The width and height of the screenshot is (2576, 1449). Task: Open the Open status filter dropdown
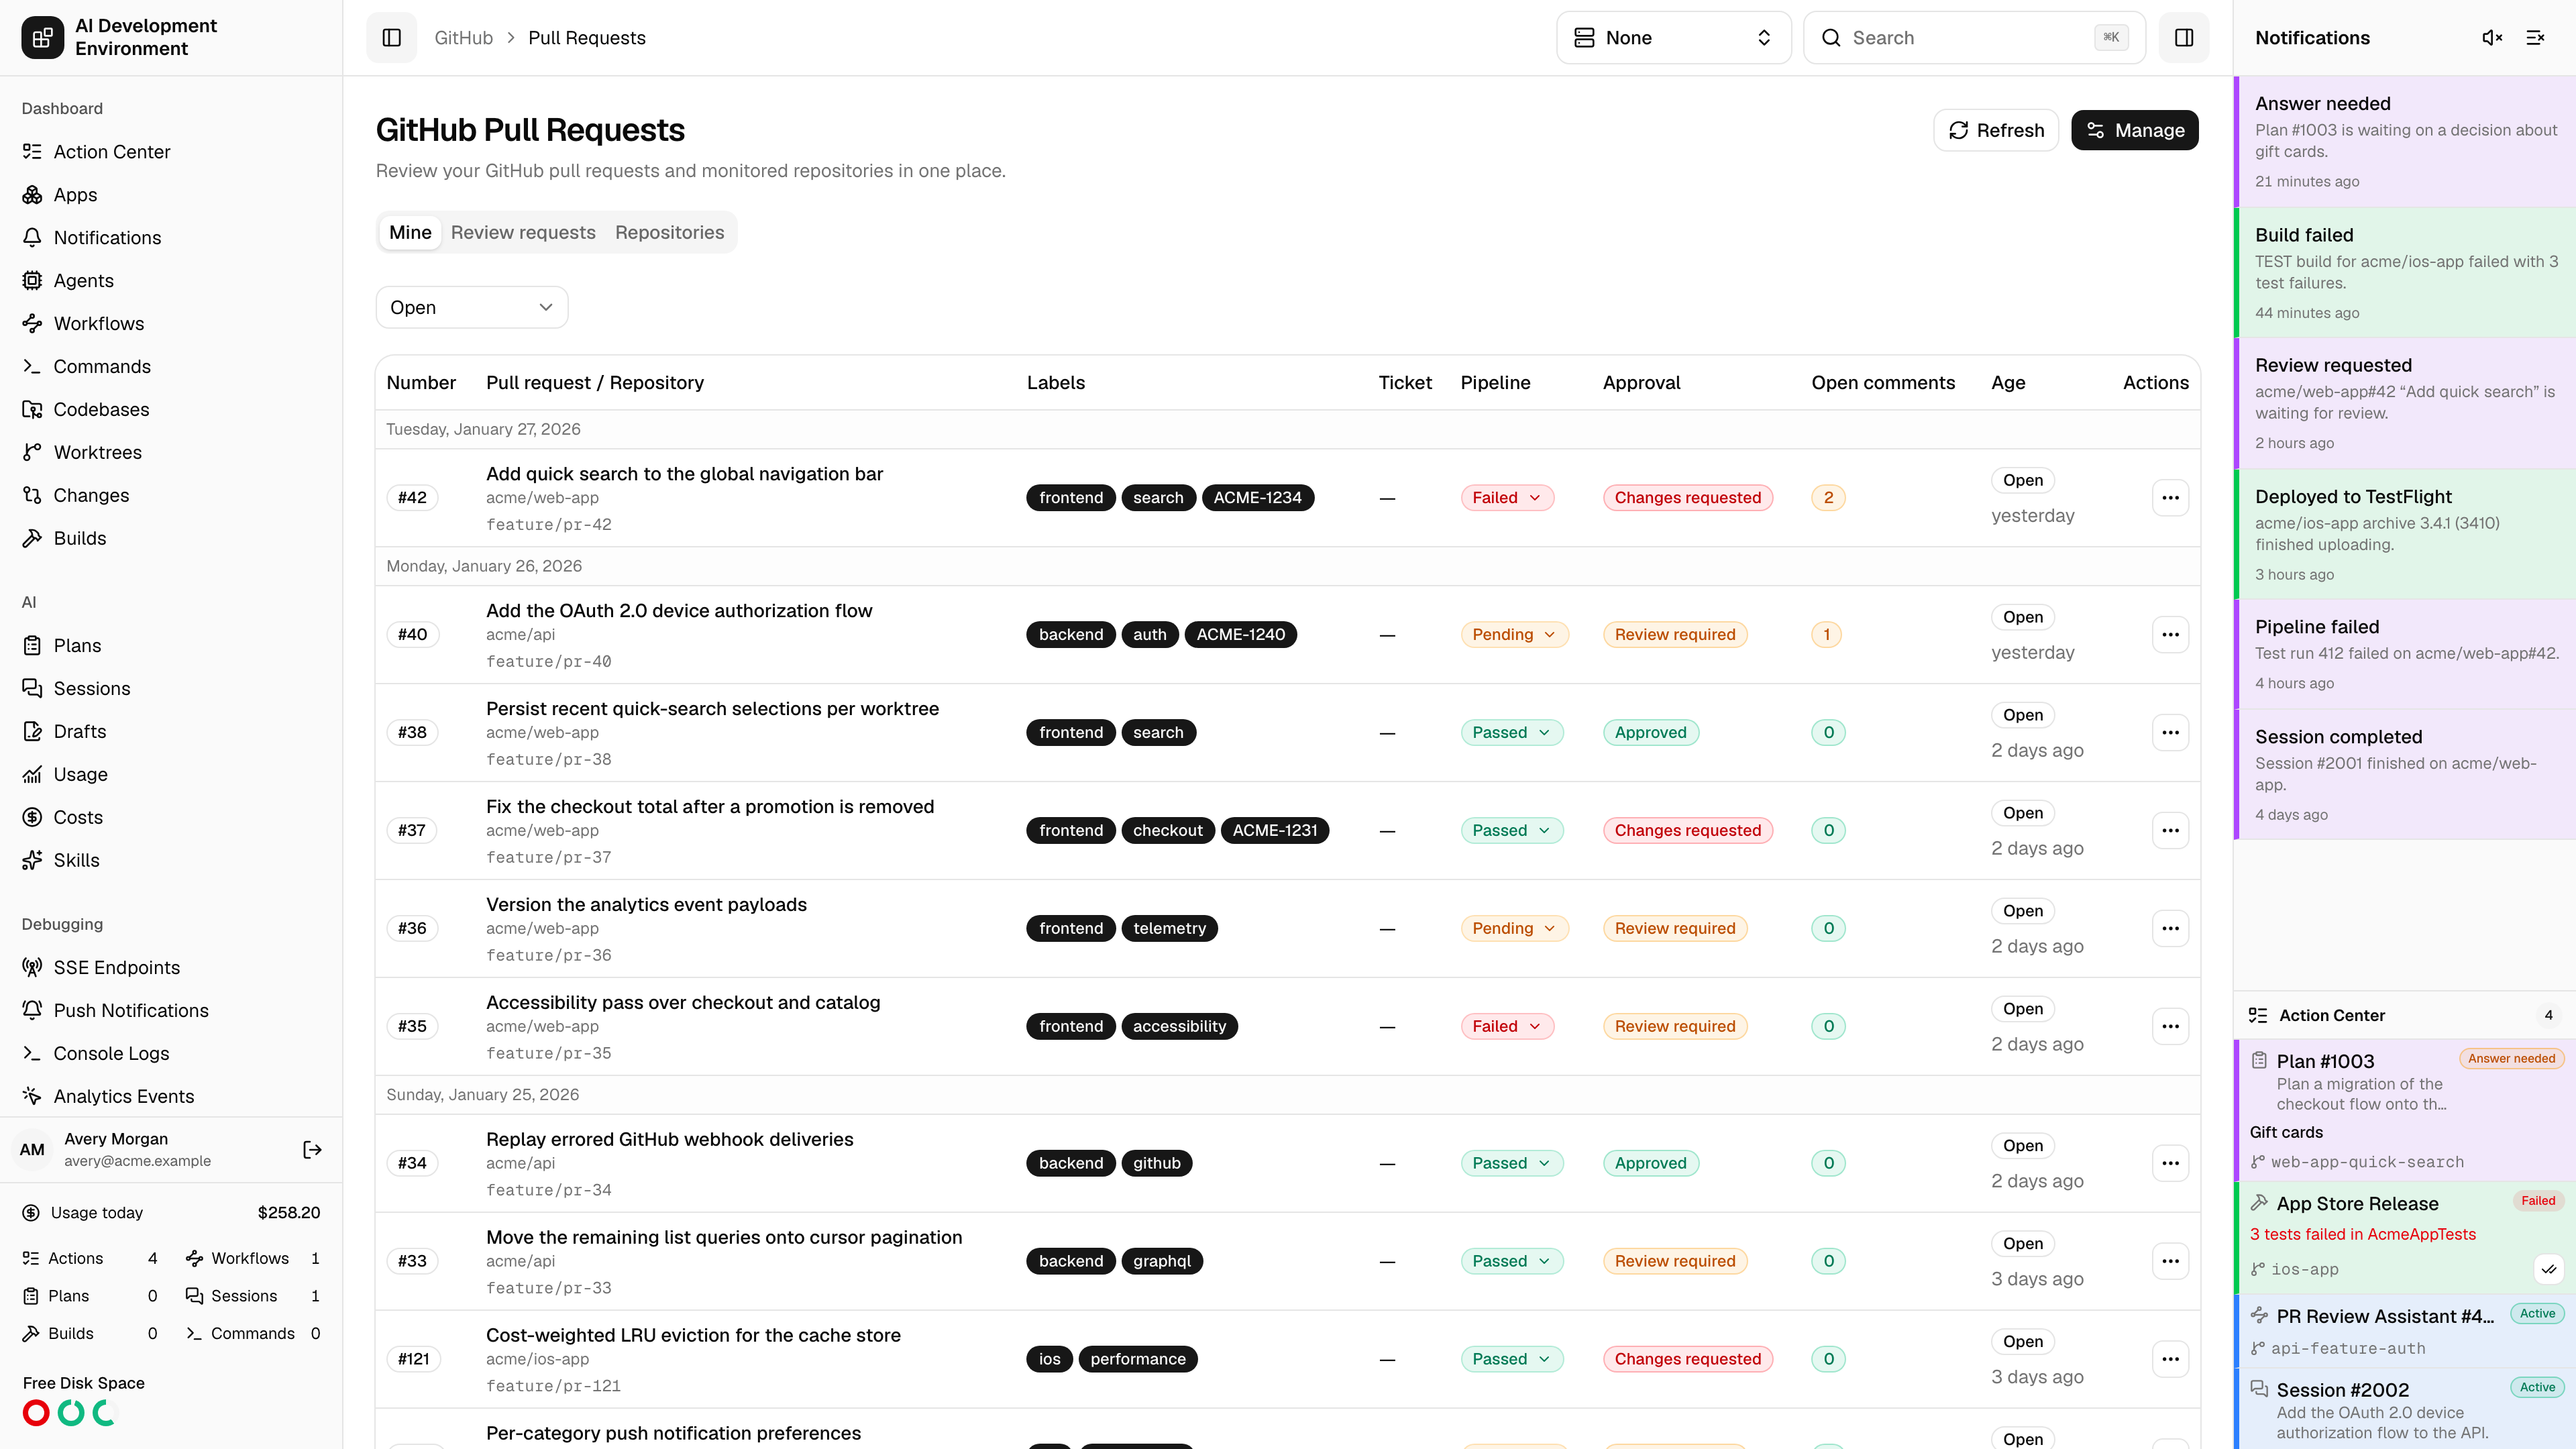click(472, 308)
